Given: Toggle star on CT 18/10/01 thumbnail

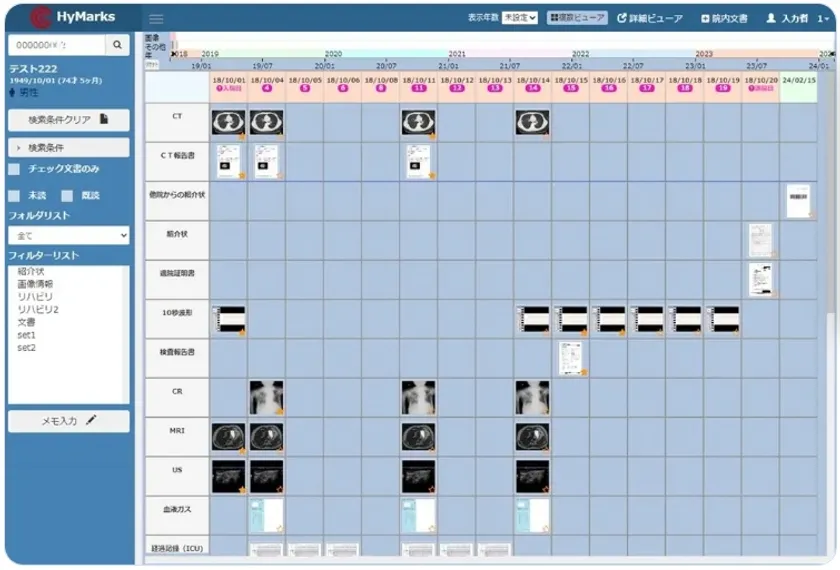Looking at the screenshot, I should tap(242, 137).
